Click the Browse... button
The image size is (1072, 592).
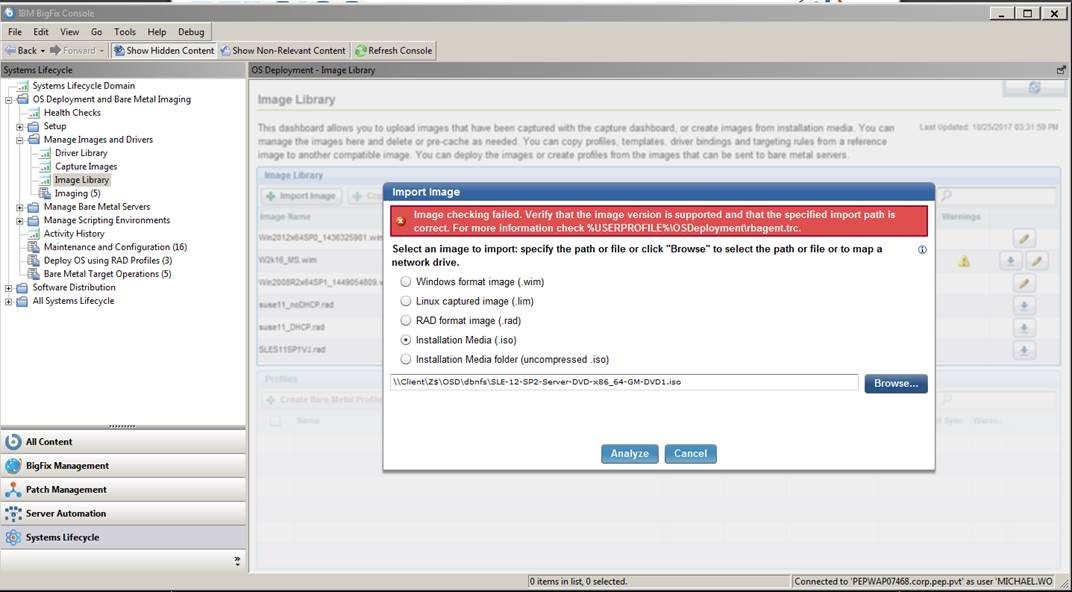895,384
